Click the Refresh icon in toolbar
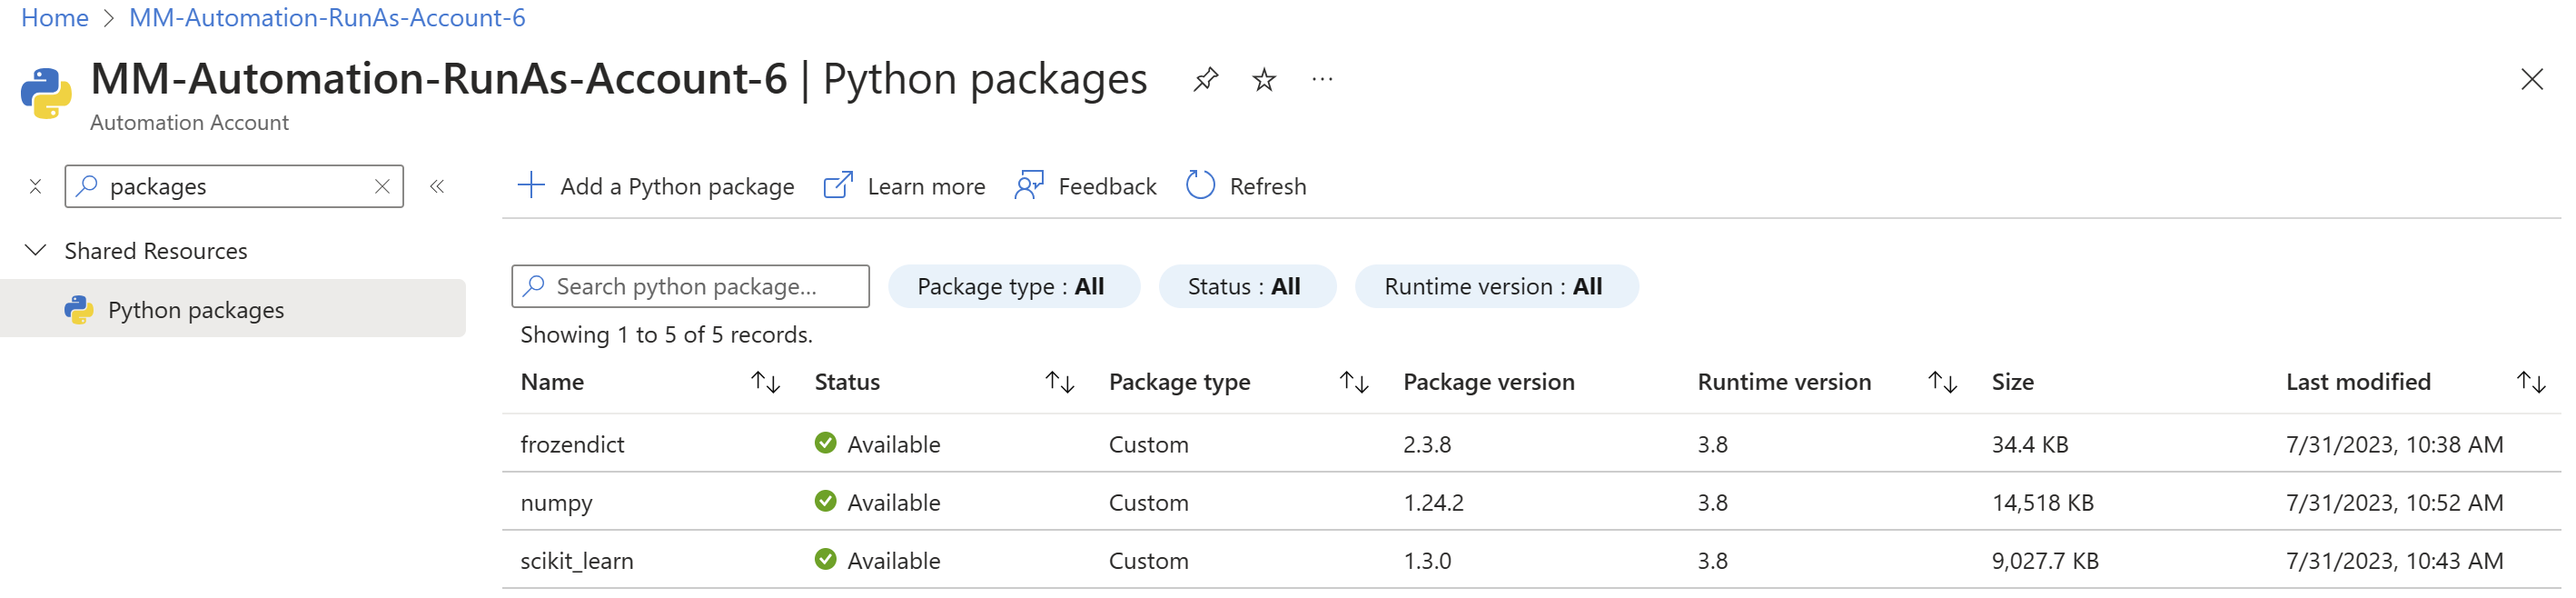This screenshot has height=598, width=2576. tap(1200, 186)
